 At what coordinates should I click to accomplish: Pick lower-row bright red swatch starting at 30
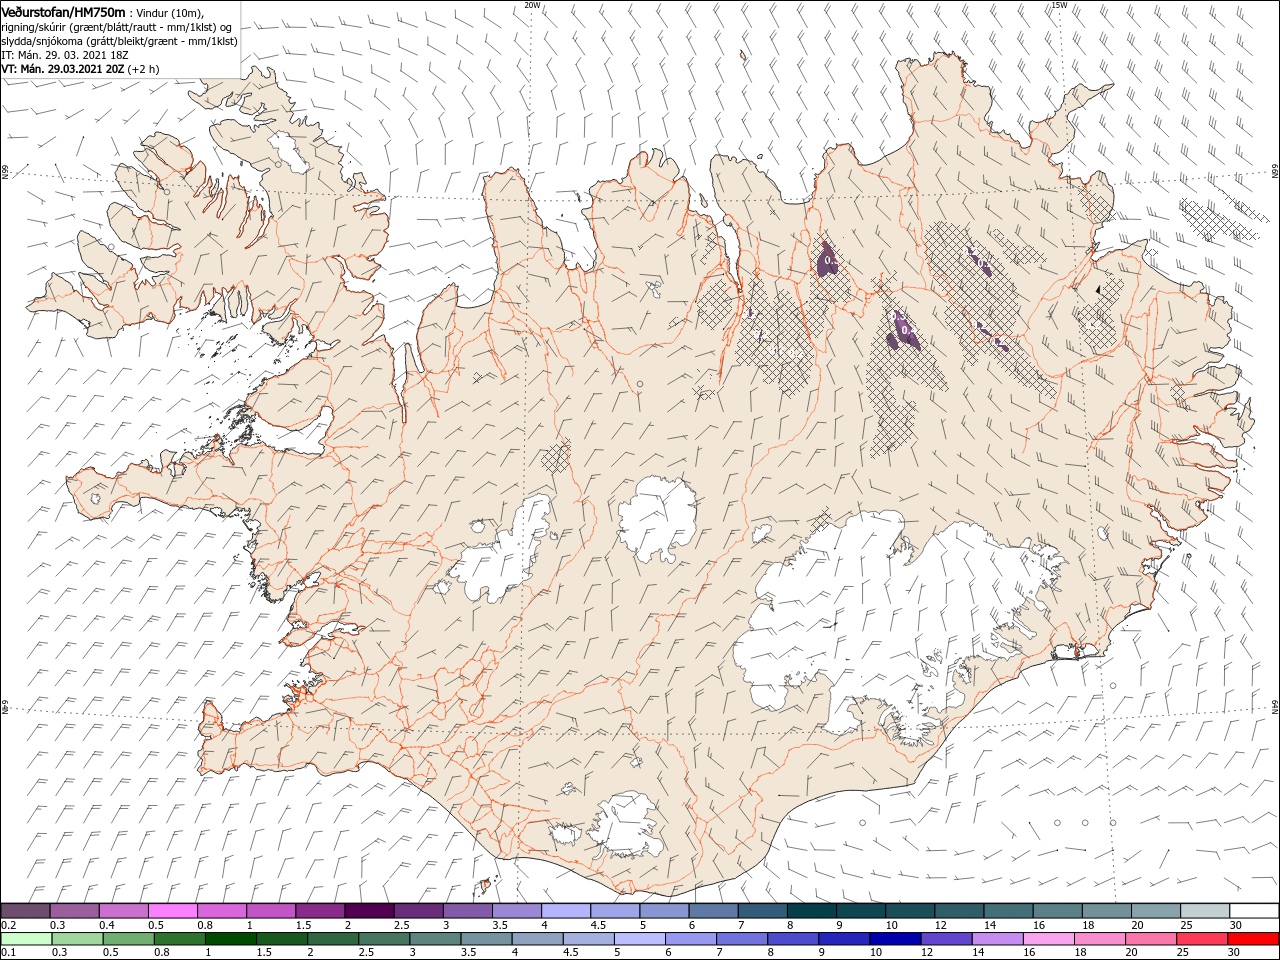point(1253,939)
